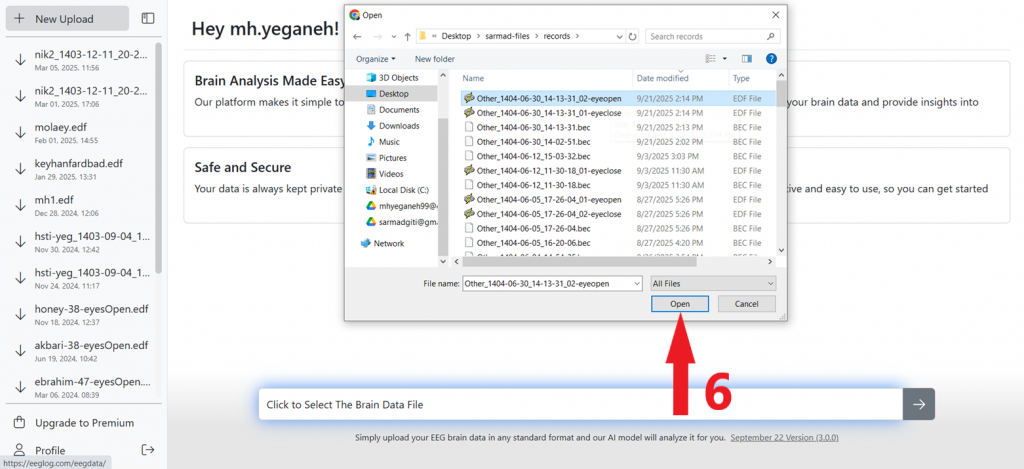The image size is (1024, 469).
Task: Click the logout icon beside Profile
Action: tap(148, 450)
